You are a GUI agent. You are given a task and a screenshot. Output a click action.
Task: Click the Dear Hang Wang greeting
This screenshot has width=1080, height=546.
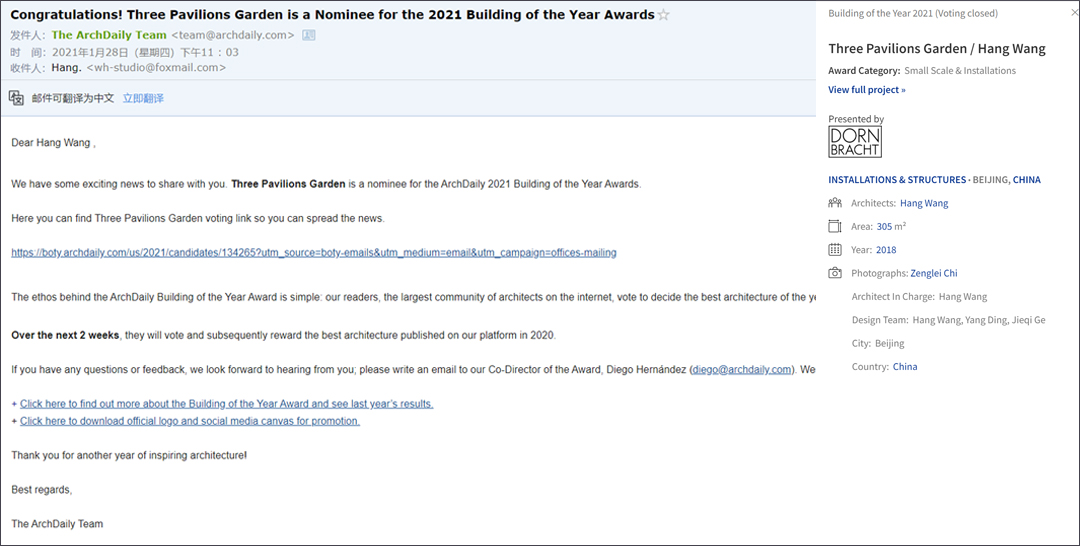[x=53, y=143]
